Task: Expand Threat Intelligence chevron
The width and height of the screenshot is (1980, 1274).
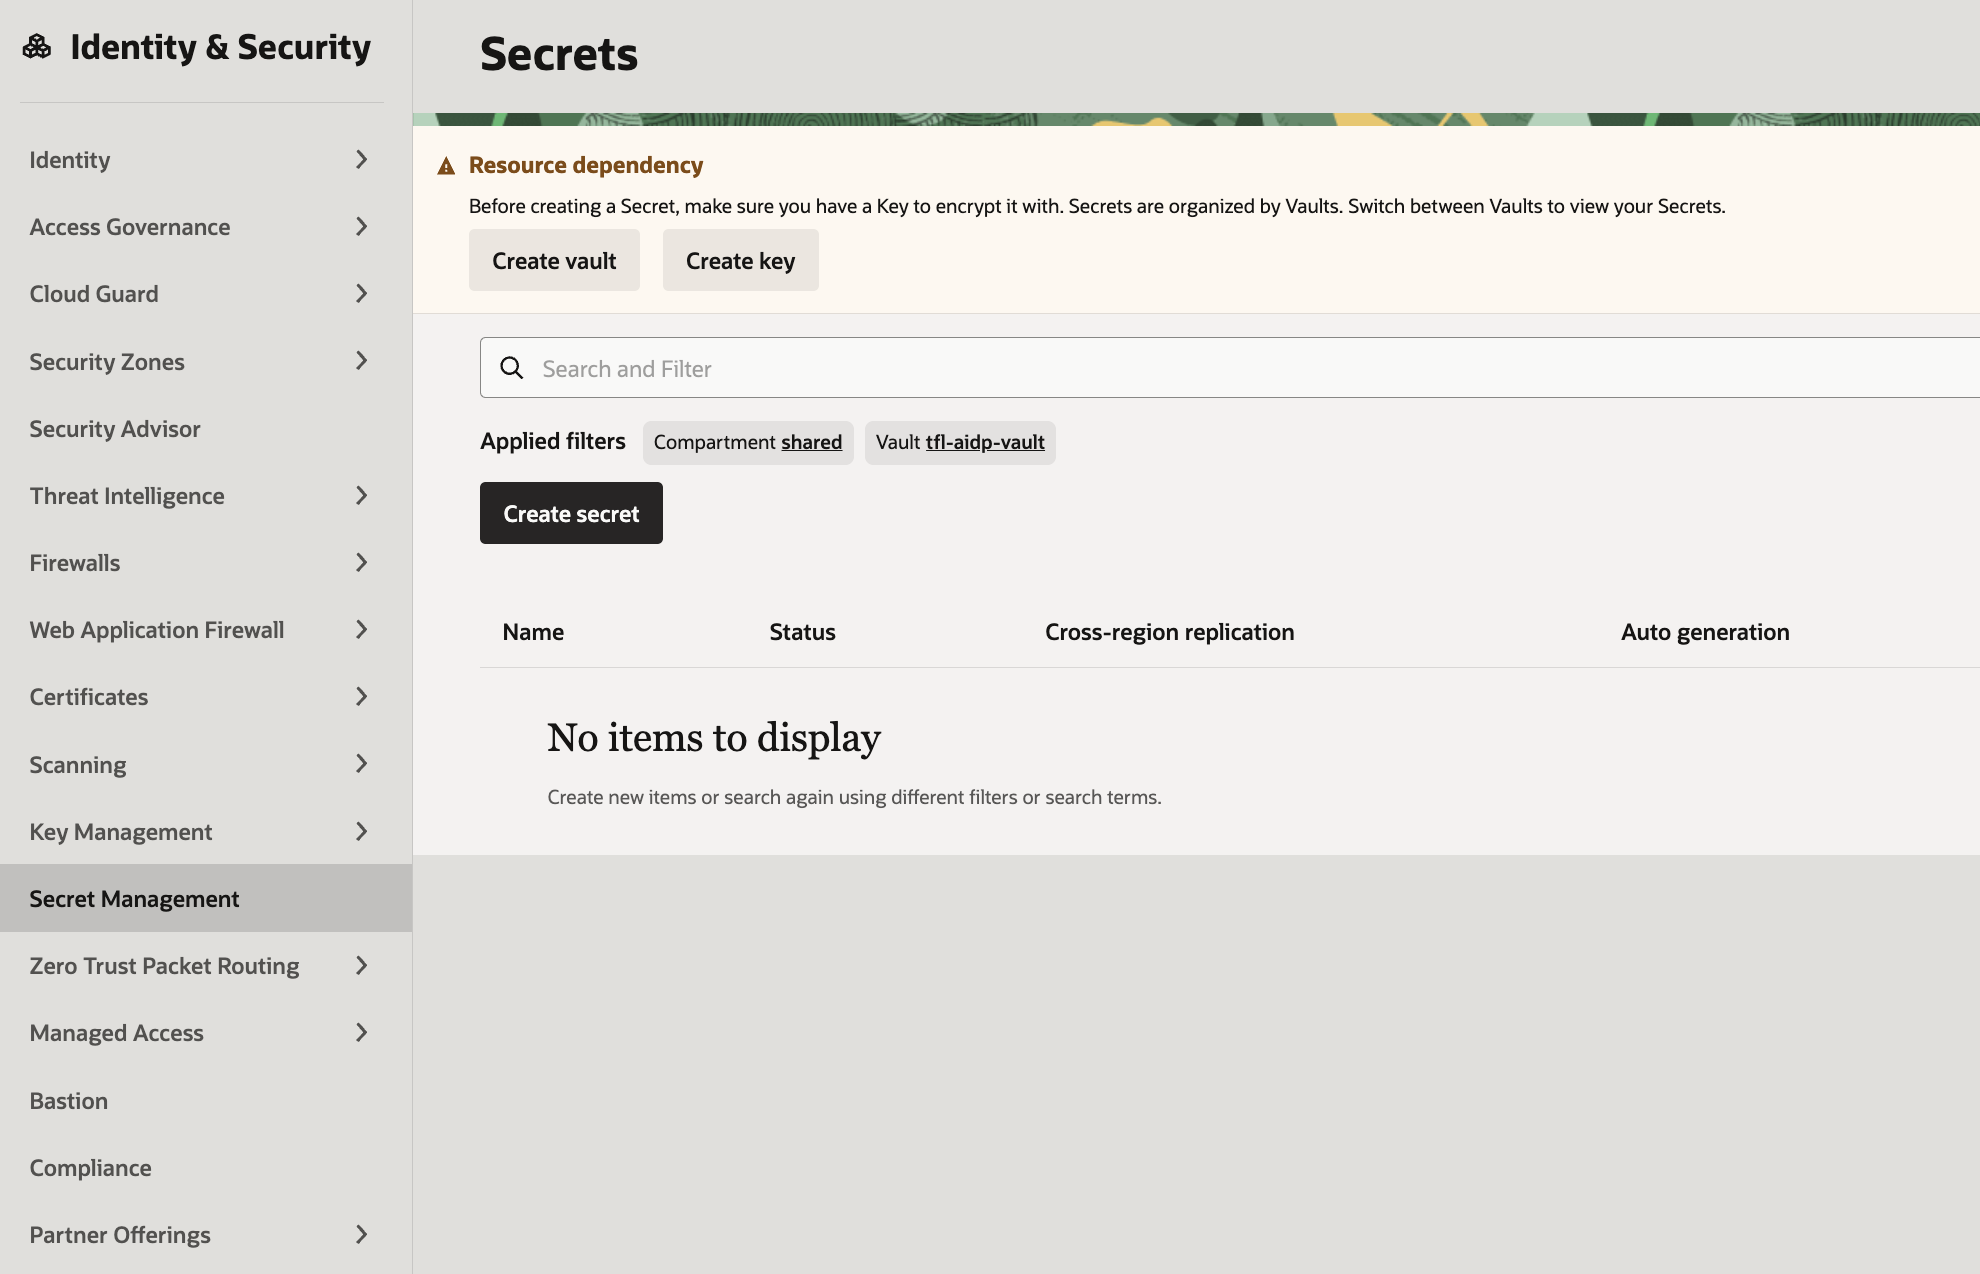Action: (x=362, y=496)
